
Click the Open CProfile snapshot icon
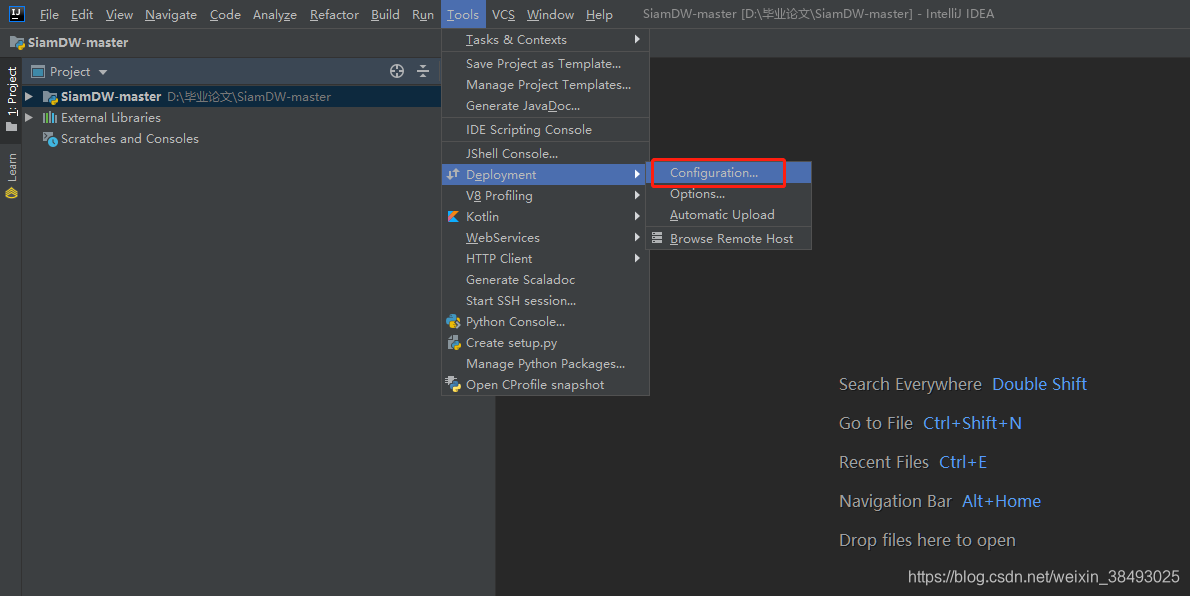coord(453,385)
